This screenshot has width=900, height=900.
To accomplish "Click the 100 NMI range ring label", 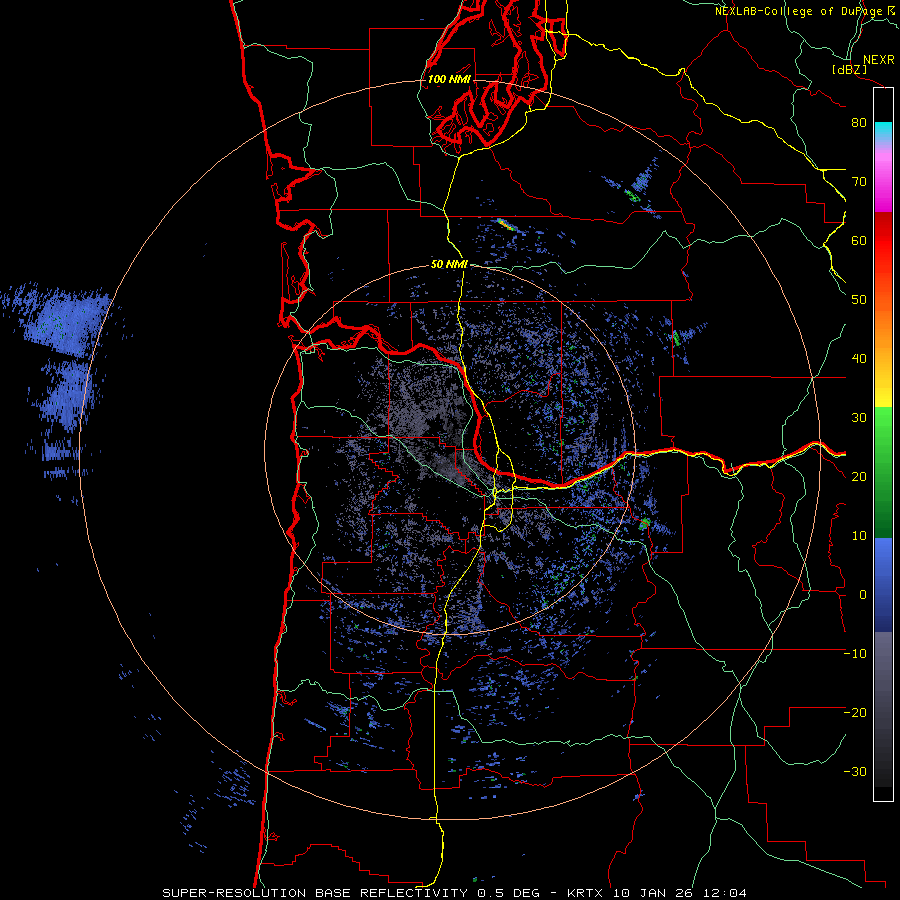I will click(449, 79).
